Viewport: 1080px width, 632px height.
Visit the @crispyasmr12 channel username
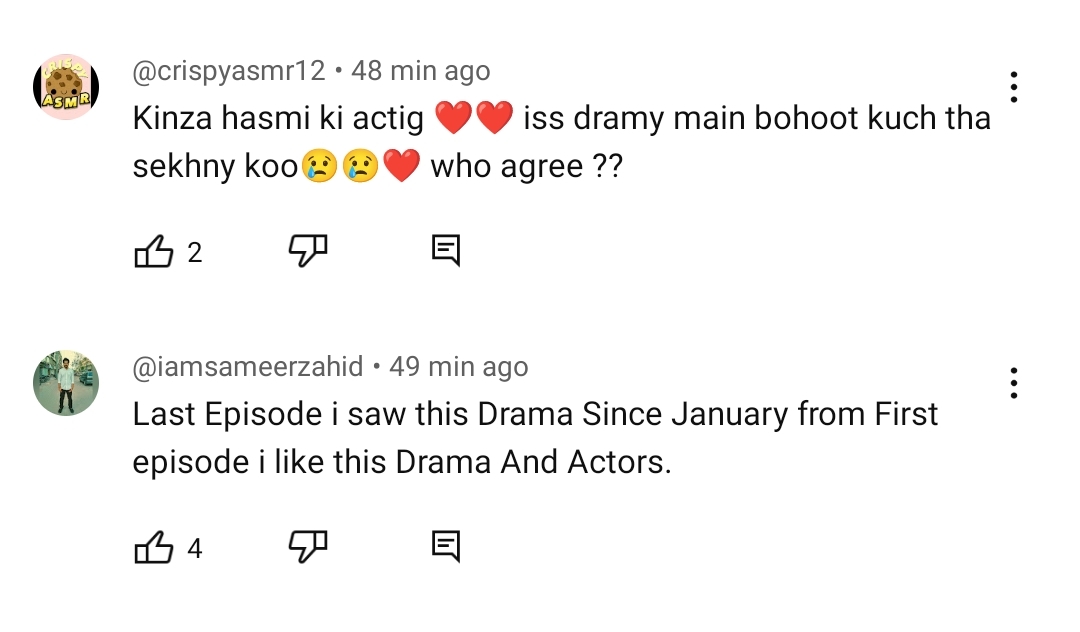[x=229, y=72]
